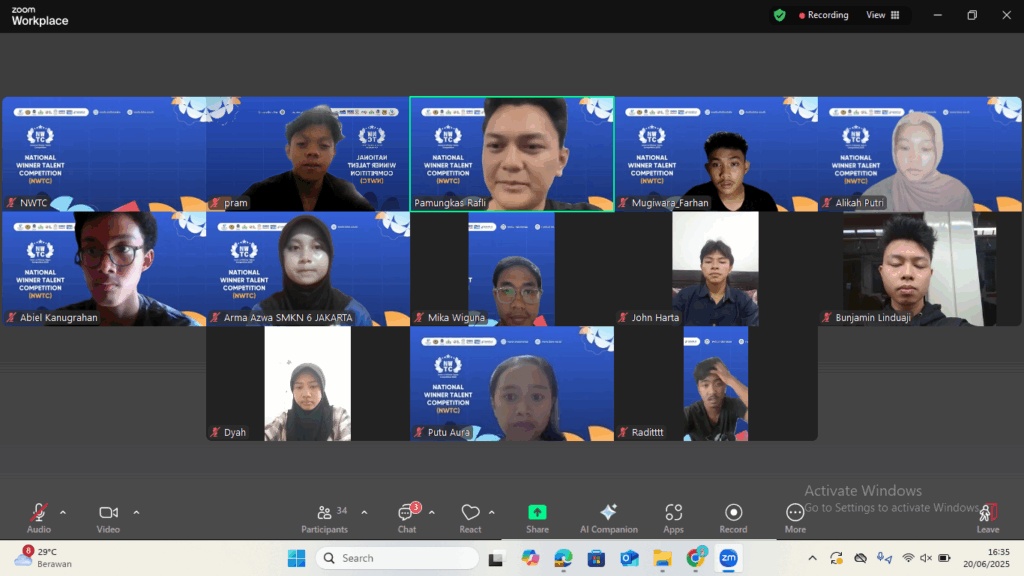The width and height of the screenshot is (1024, 576).
Task: Open the More options menu
Action: click(795, 519)
